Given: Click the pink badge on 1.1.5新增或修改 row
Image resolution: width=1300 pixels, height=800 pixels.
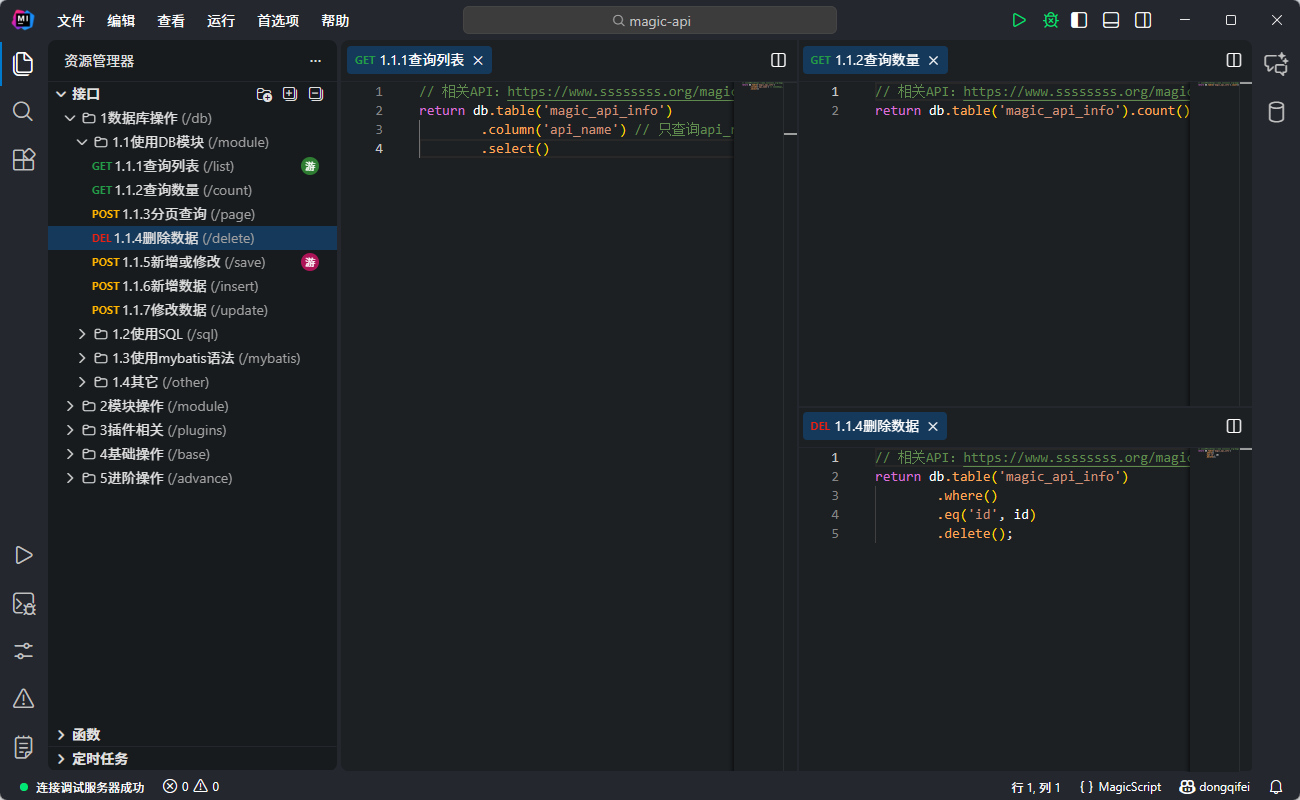Looking at the screenshot, I should (310, 262).
